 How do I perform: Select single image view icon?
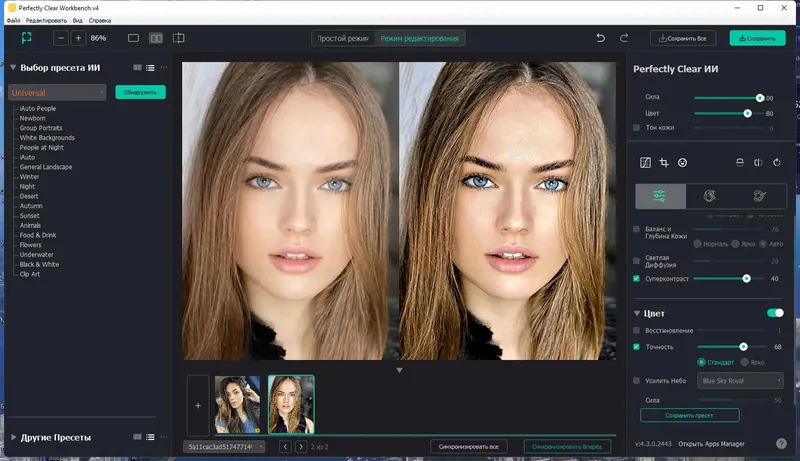(133, 38)
